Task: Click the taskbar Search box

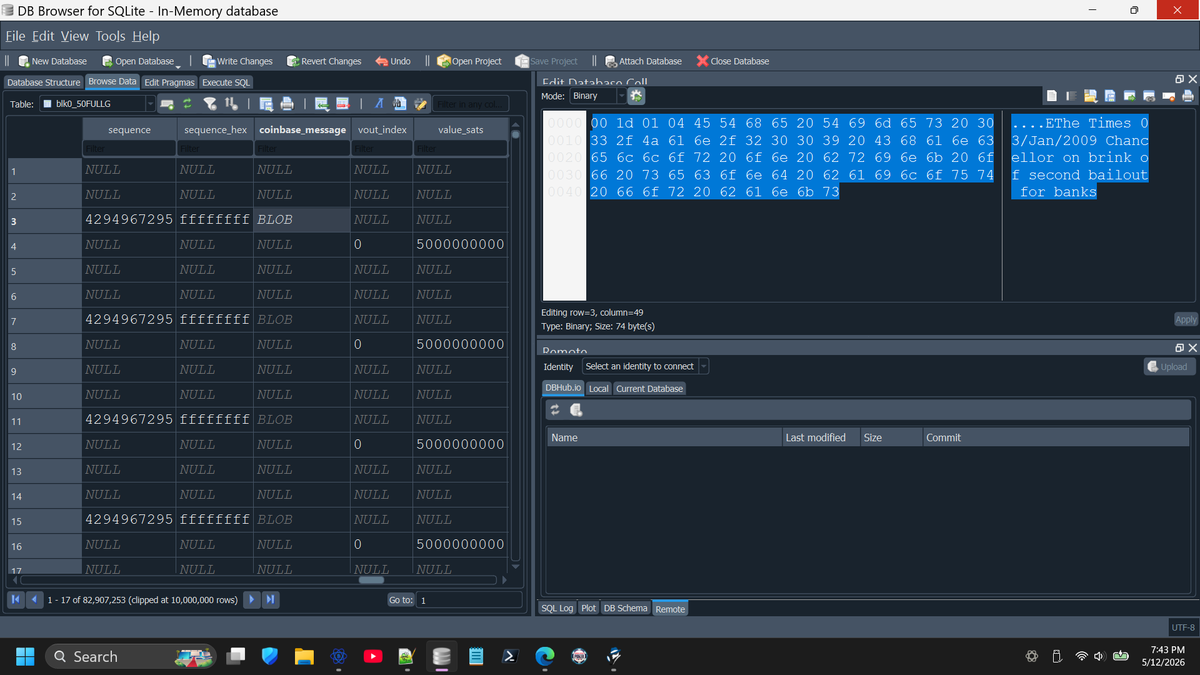Action: point(131,656)
